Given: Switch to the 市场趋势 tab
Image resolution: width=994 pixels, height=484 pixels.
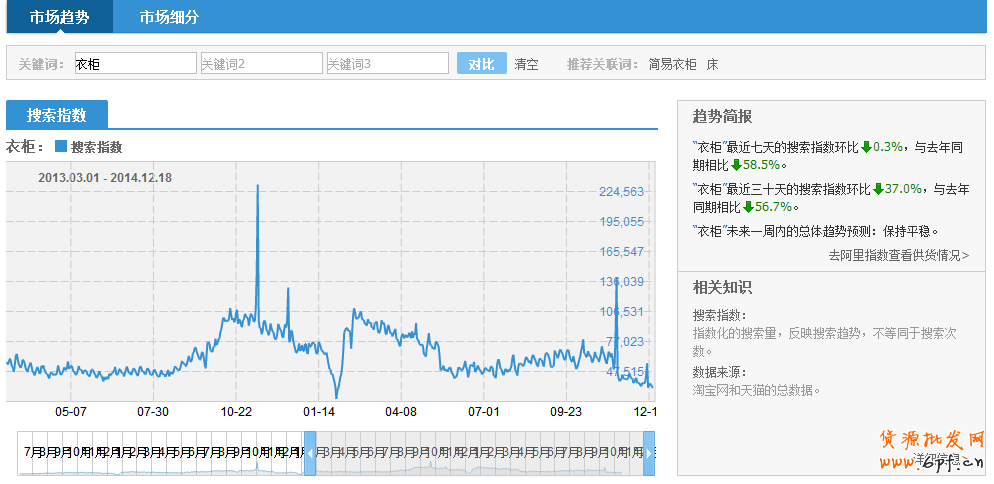Looking at the screenshot, I should click(x=57, y=17).
